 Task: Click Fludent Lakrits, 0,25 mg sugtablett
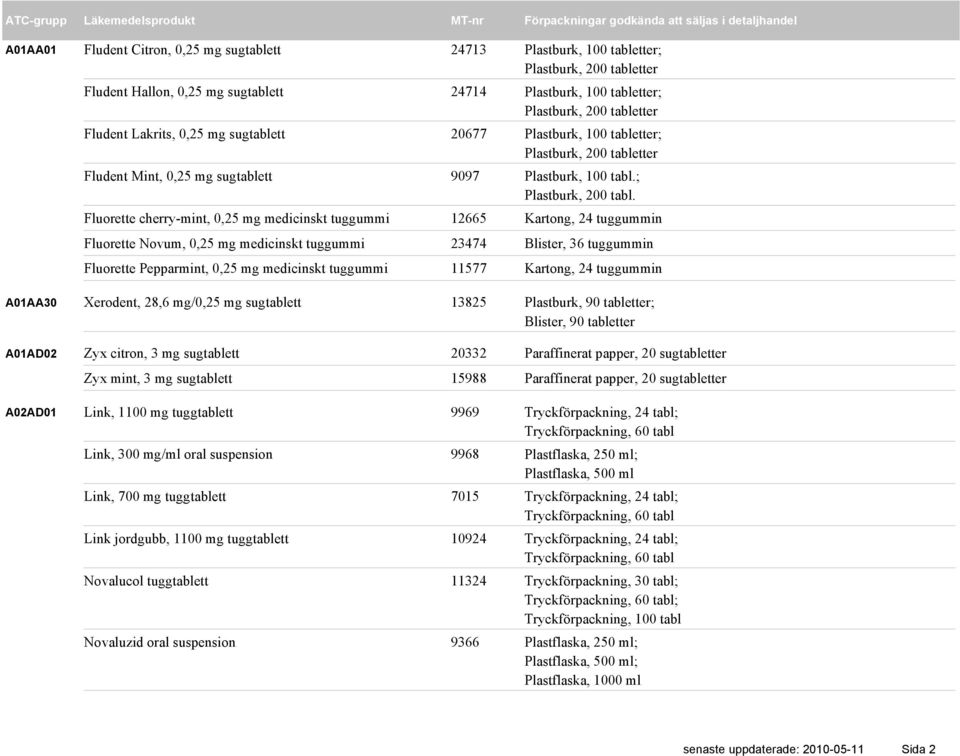click(x=184, y=135)
